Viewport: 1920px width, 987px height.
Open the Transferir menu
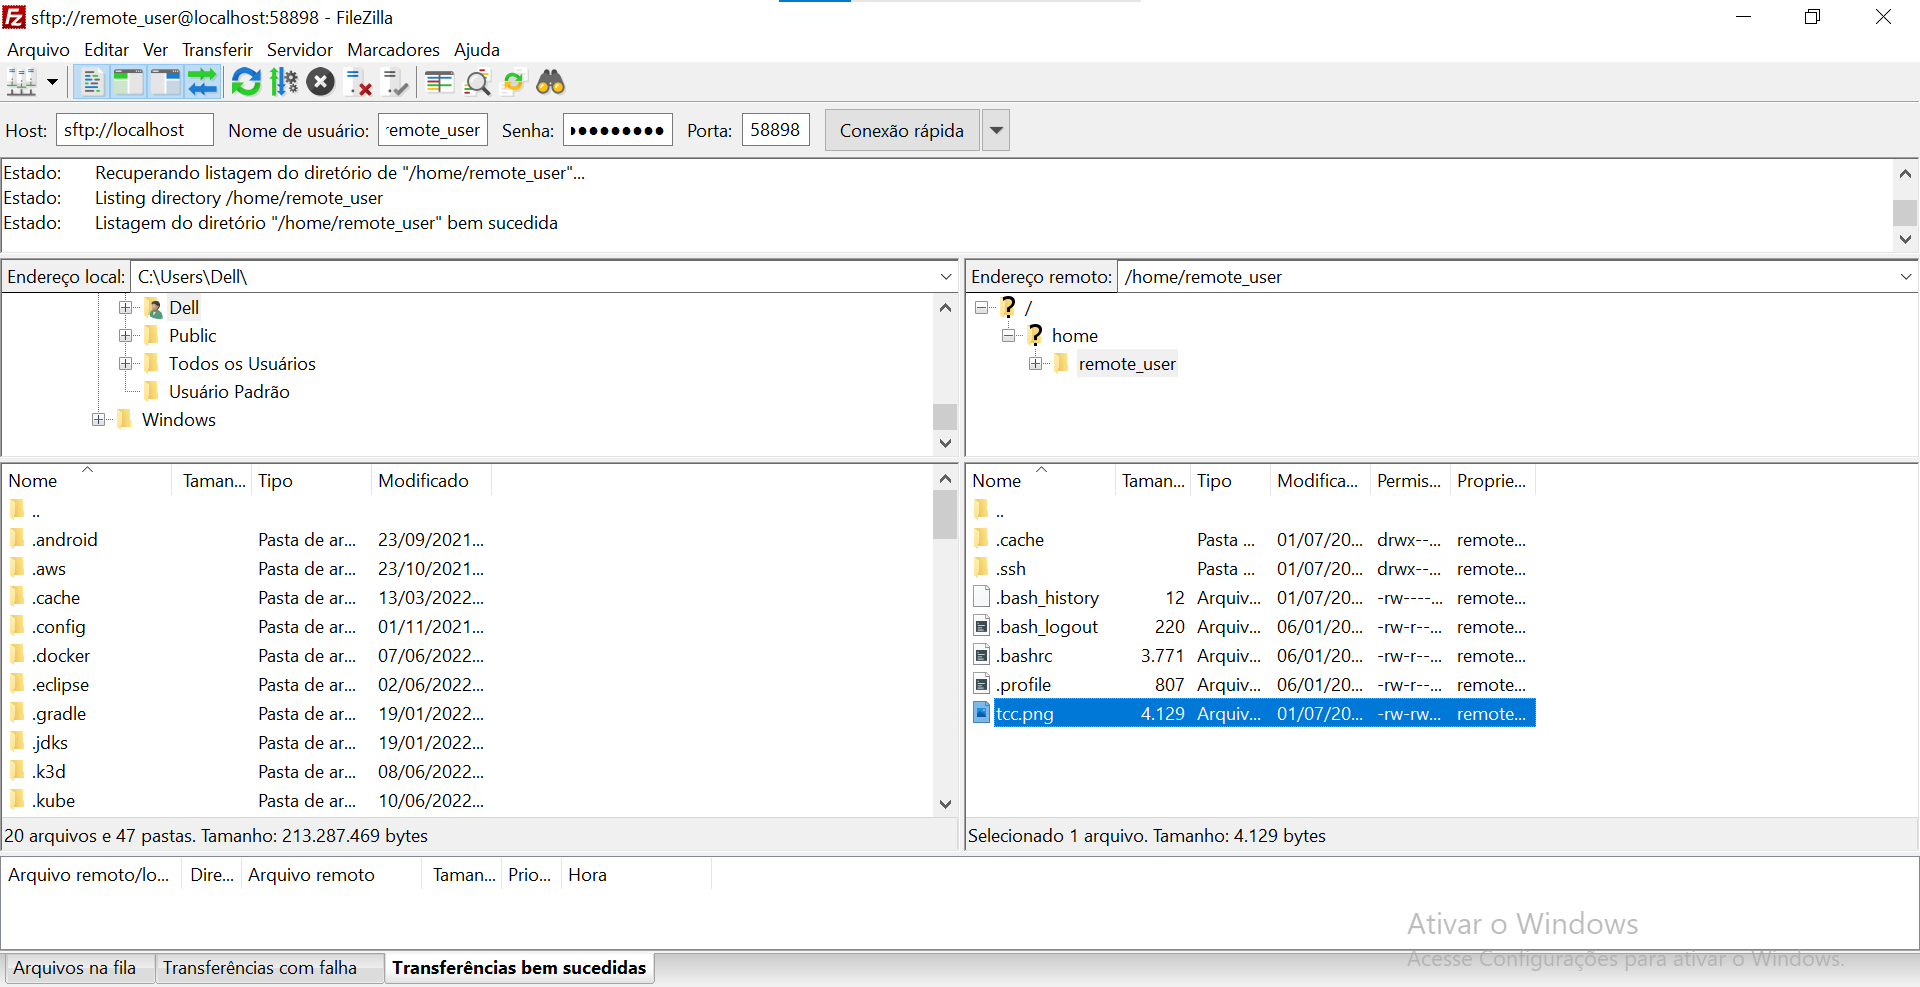(217, 50)
